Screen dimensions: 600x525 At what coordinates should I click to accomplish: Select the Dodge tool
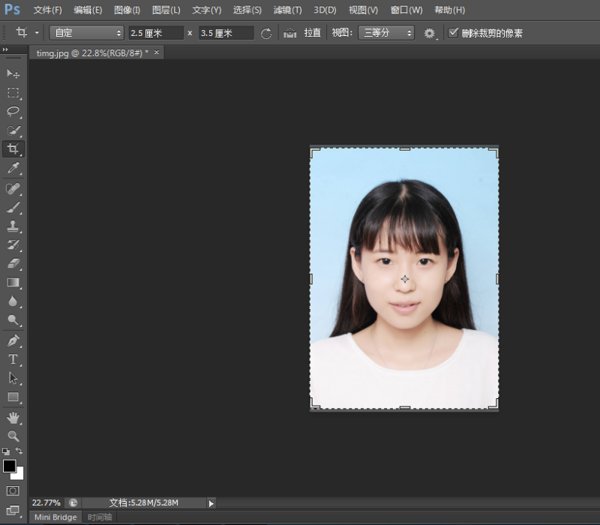click(x=13, y=320)
